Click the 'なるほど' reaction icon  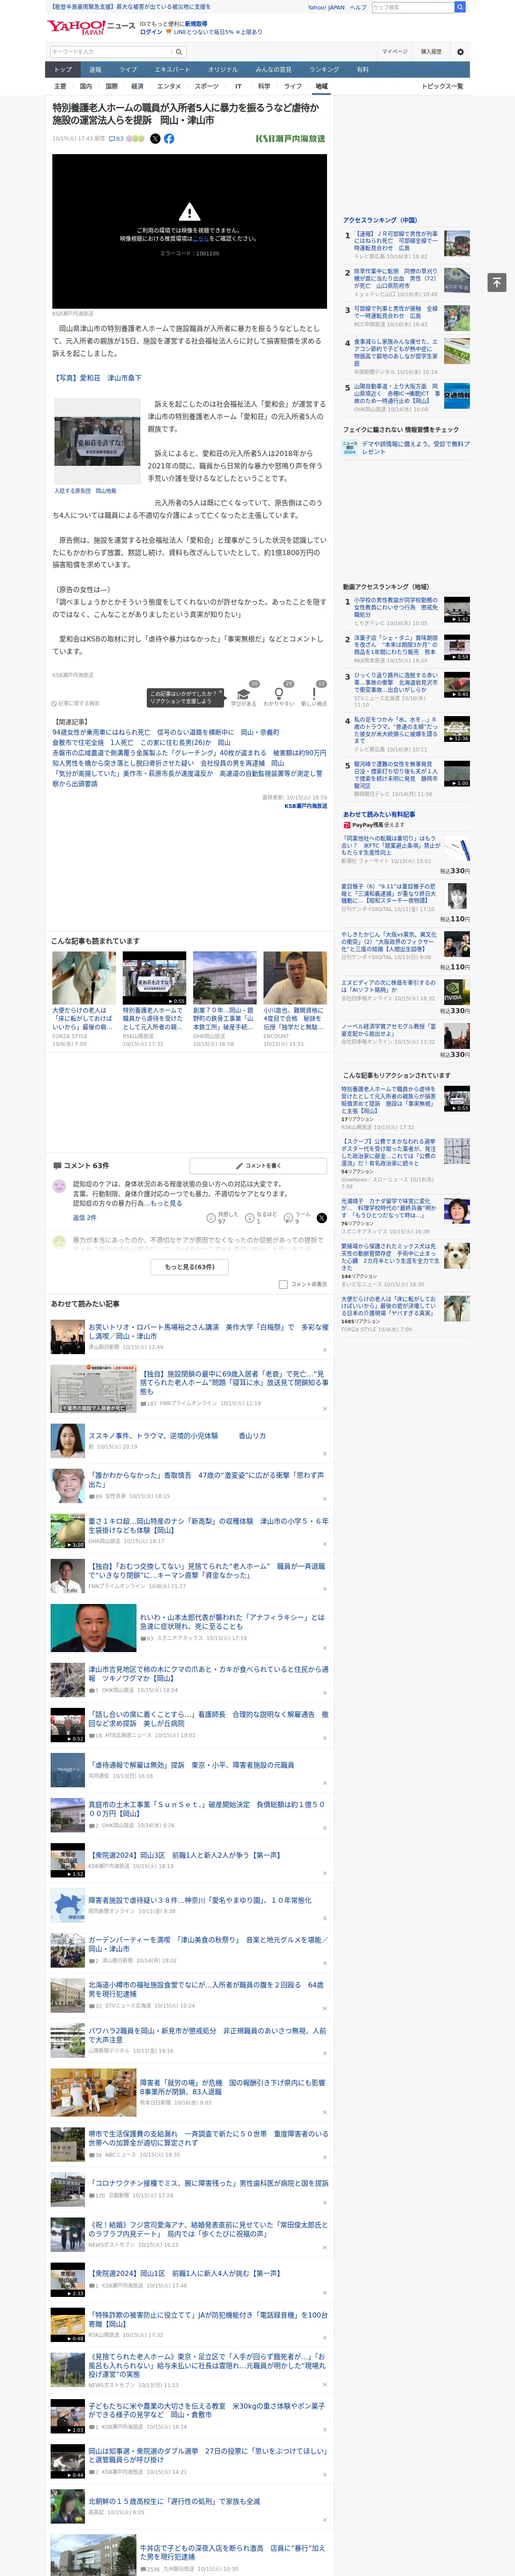point(251,1217)
